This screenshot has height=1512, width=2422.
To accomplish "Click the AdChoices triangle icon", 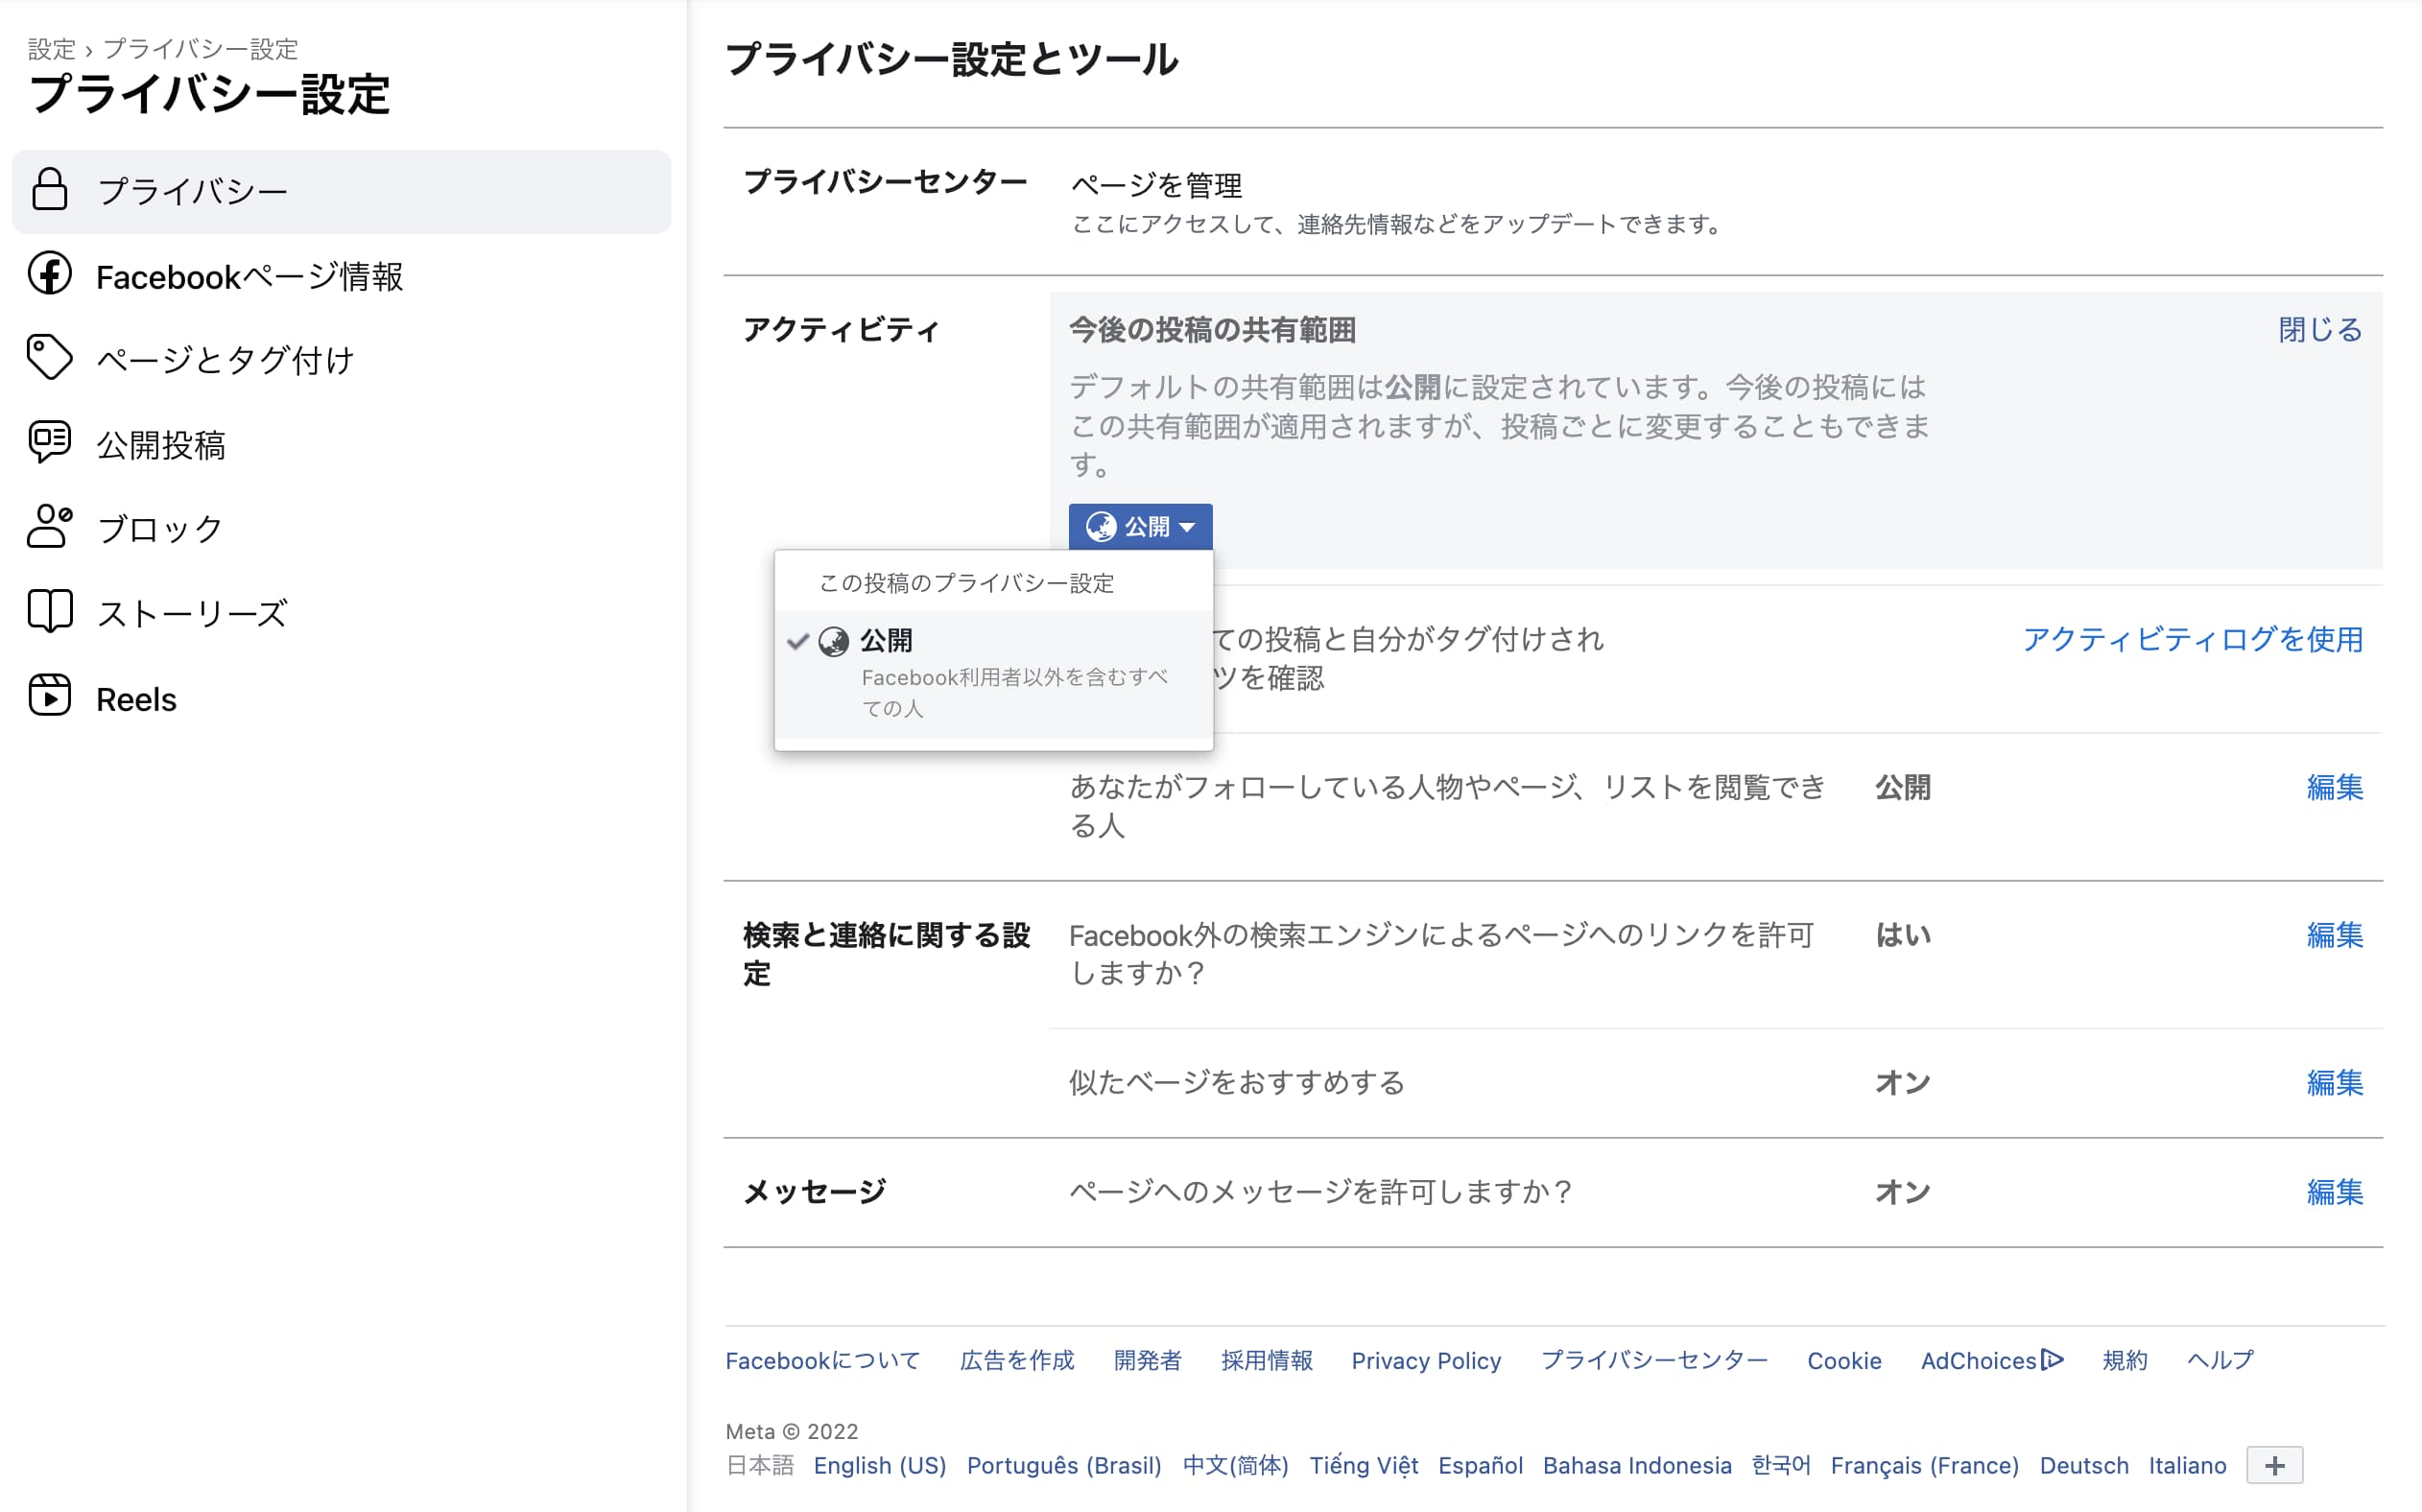I will (2052, 1360).
